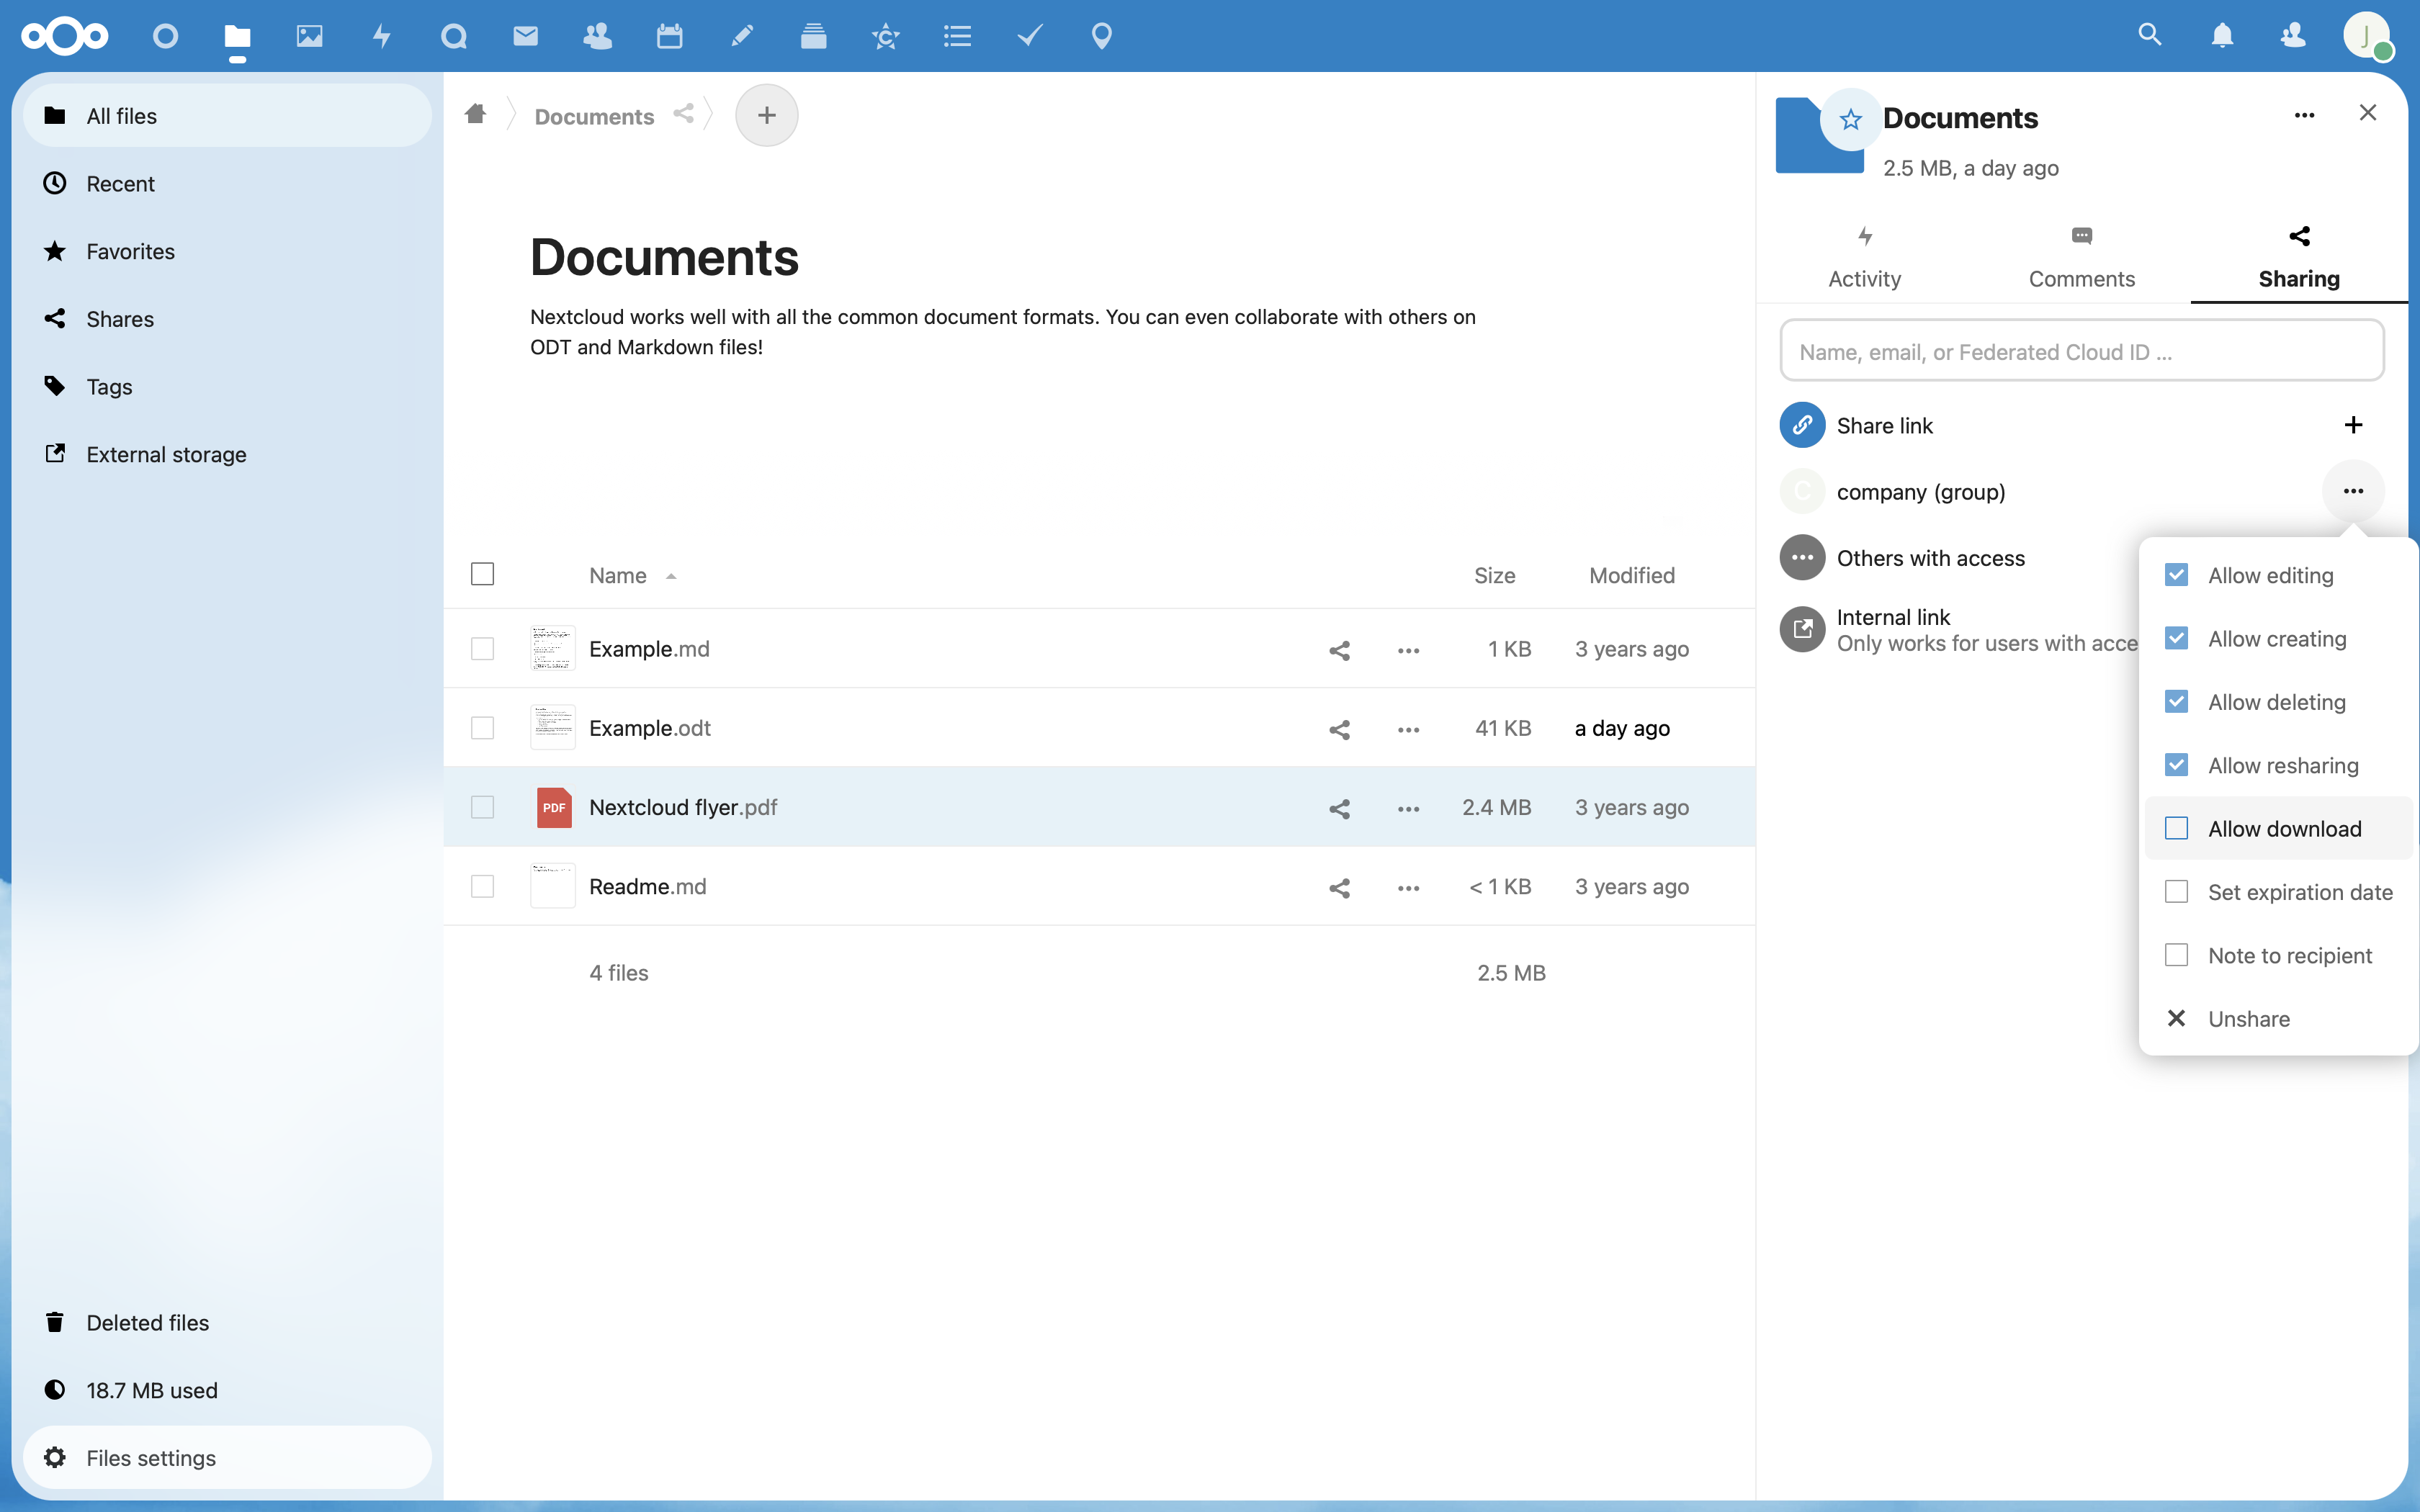Open Files settings at bottom left

pos(150,1457)
